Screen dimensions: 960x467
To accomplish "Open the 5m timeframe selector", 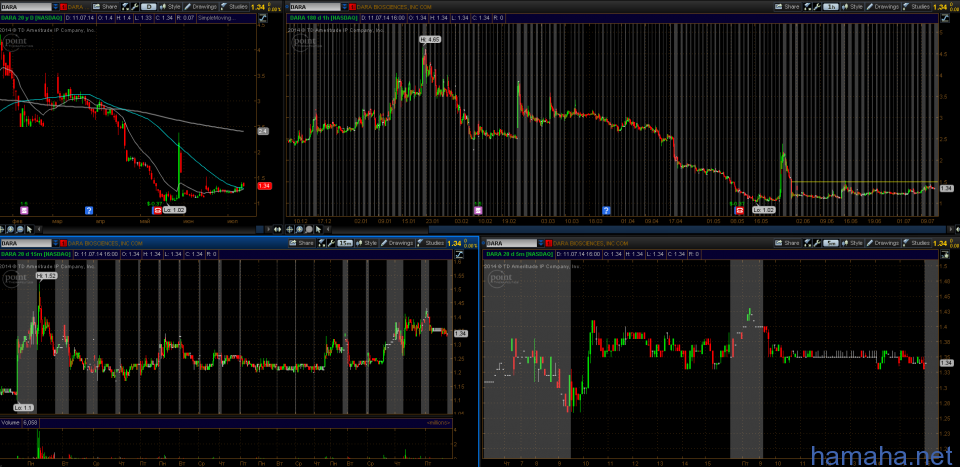I will click(831, 243).
